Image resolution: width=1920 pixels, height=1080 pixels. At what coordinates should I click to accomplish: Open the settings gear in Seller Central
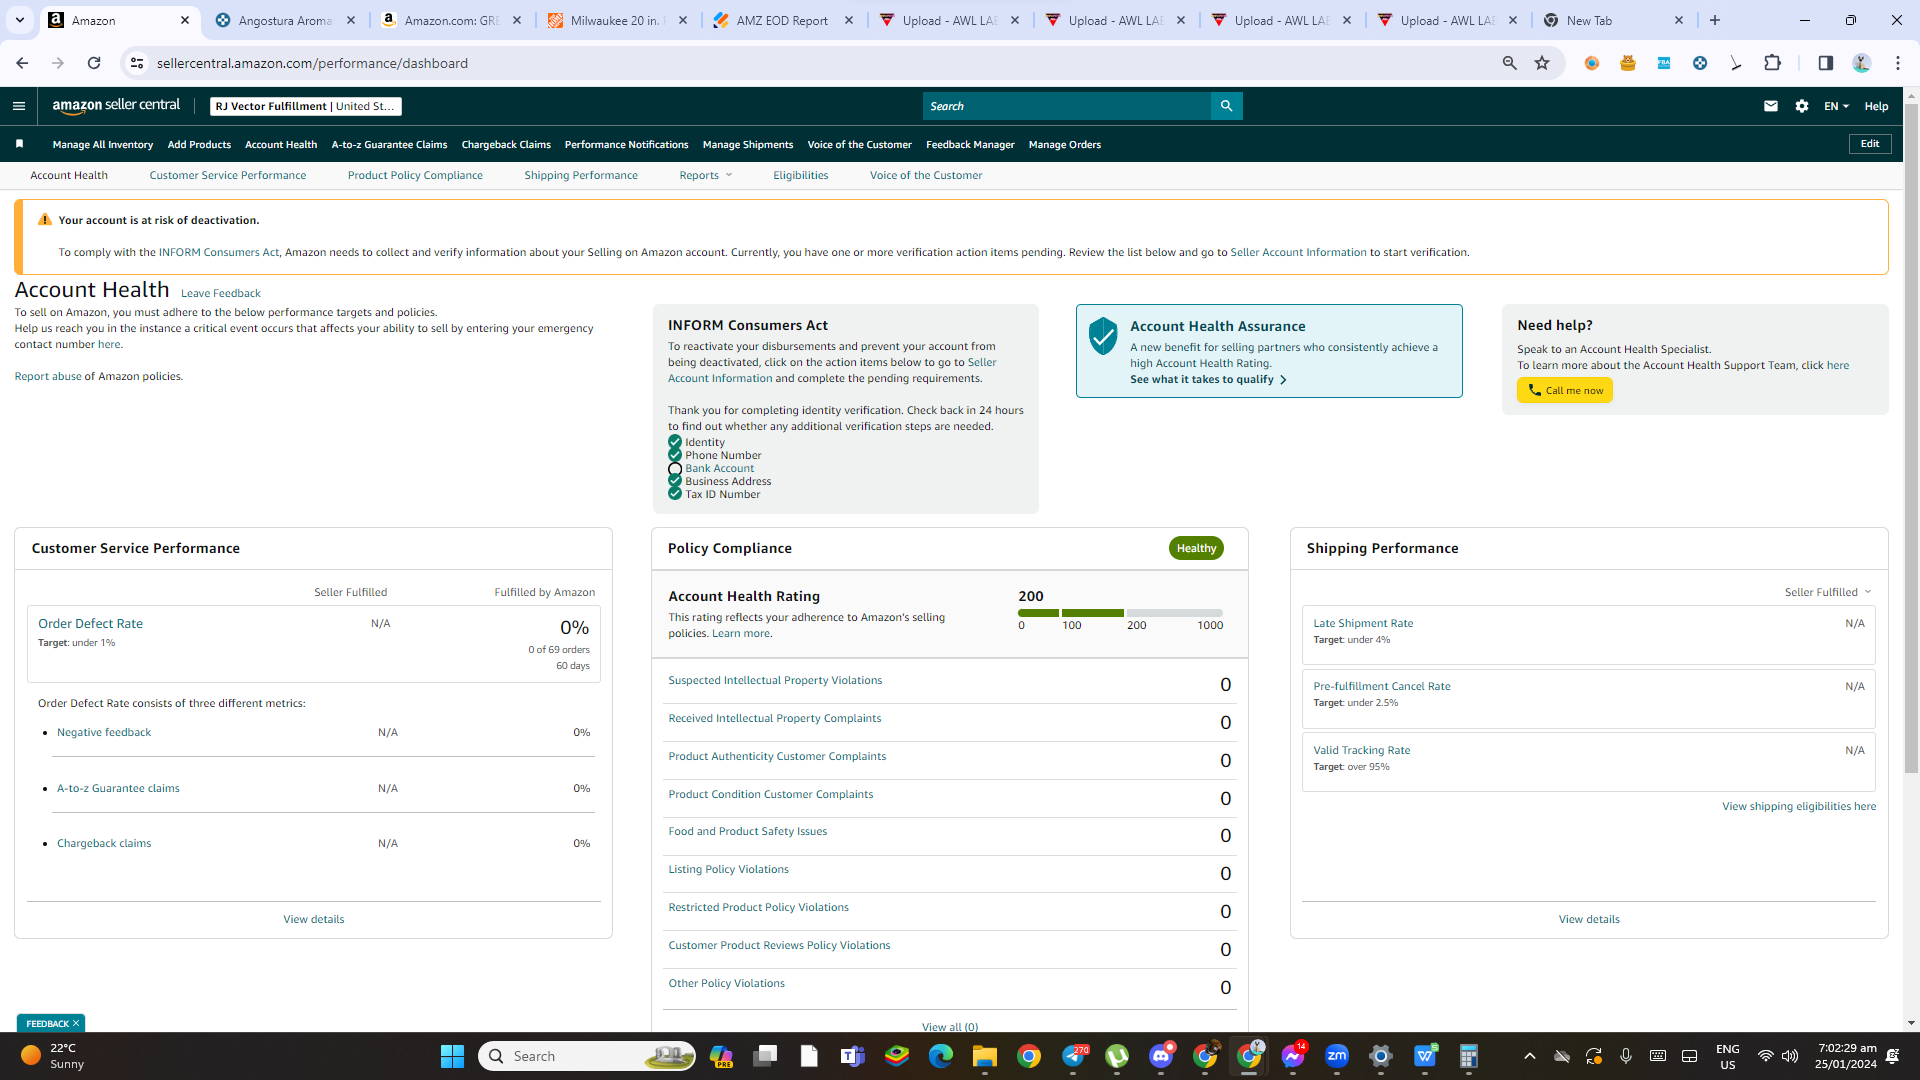coord(1802,106)
